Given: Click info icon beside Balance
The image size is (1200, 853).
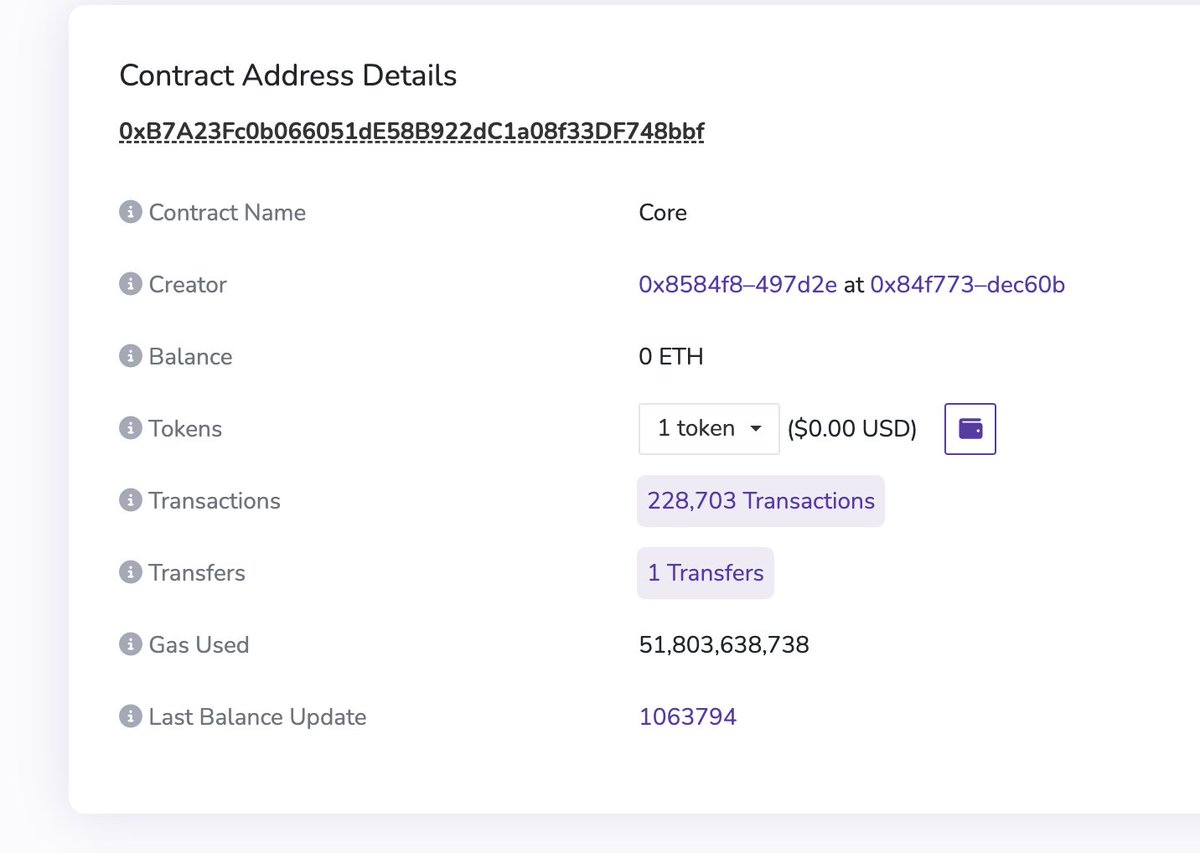Looking at the screenshot, I should [x=130, y=356].
